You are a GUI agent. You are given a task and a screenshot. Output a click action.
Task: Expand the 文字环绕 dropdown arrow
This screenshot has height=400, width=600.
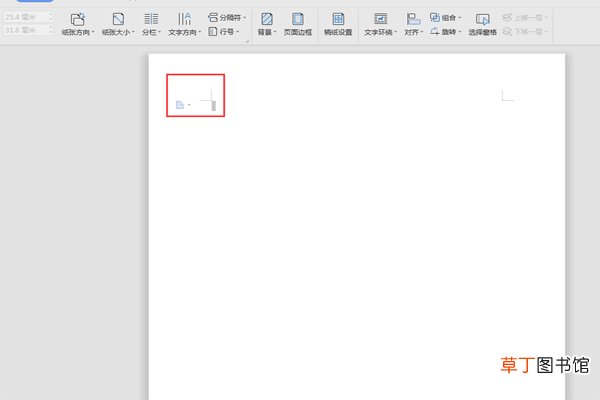click(395, 32)
